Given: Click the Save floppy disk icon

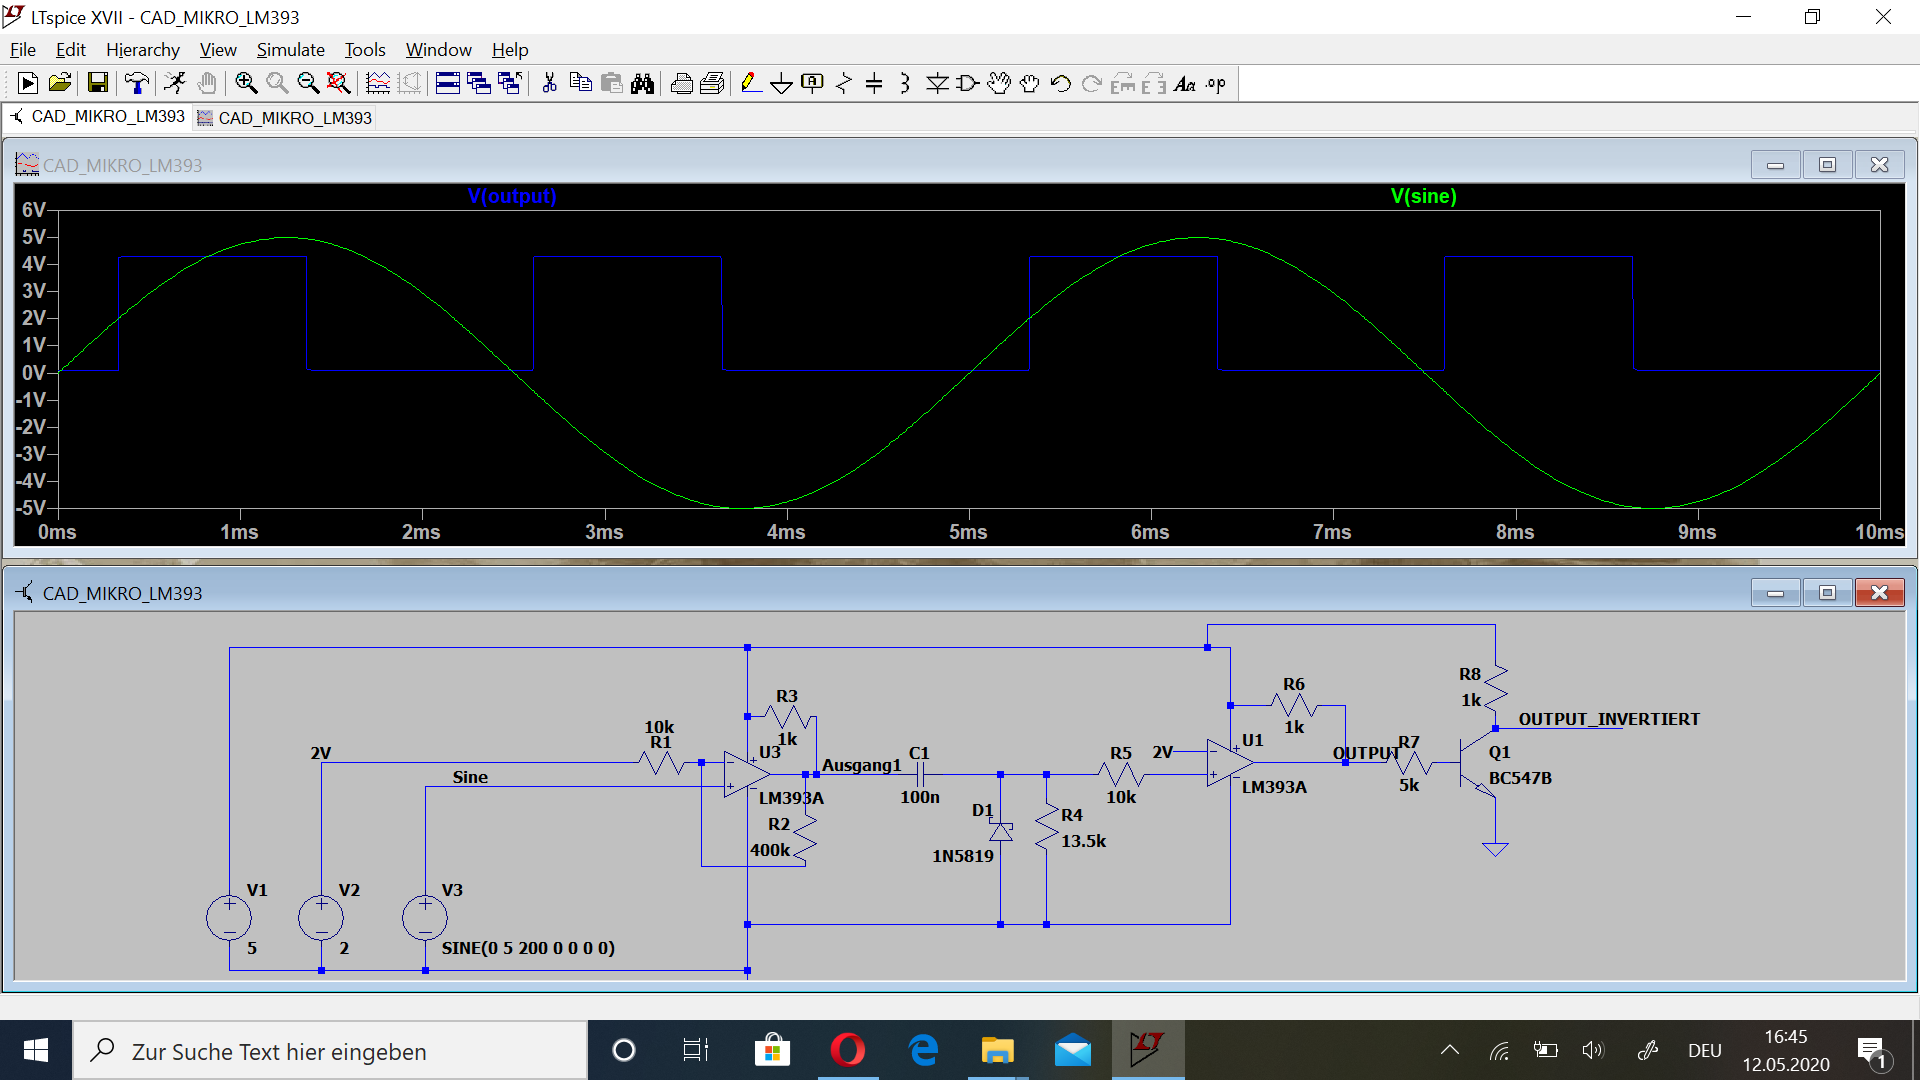Looking at the screenshot, I should pyautogui.click(x=97, y=84).
